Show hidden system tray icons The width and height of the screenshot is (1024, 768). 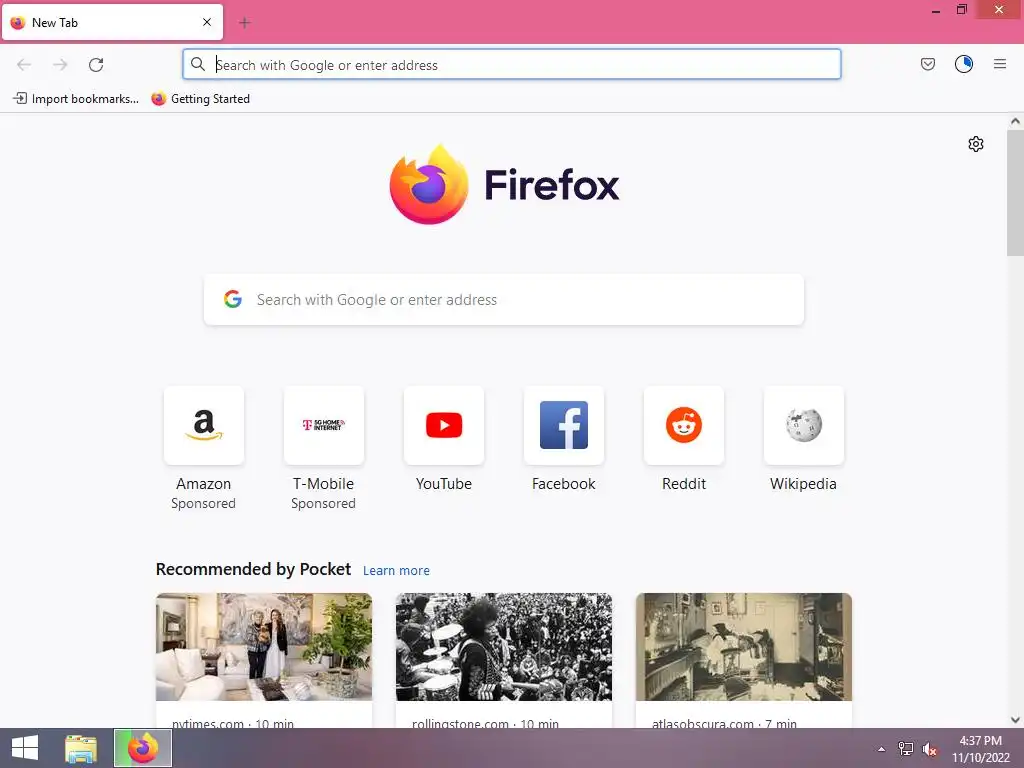click(x=882, y=749)
